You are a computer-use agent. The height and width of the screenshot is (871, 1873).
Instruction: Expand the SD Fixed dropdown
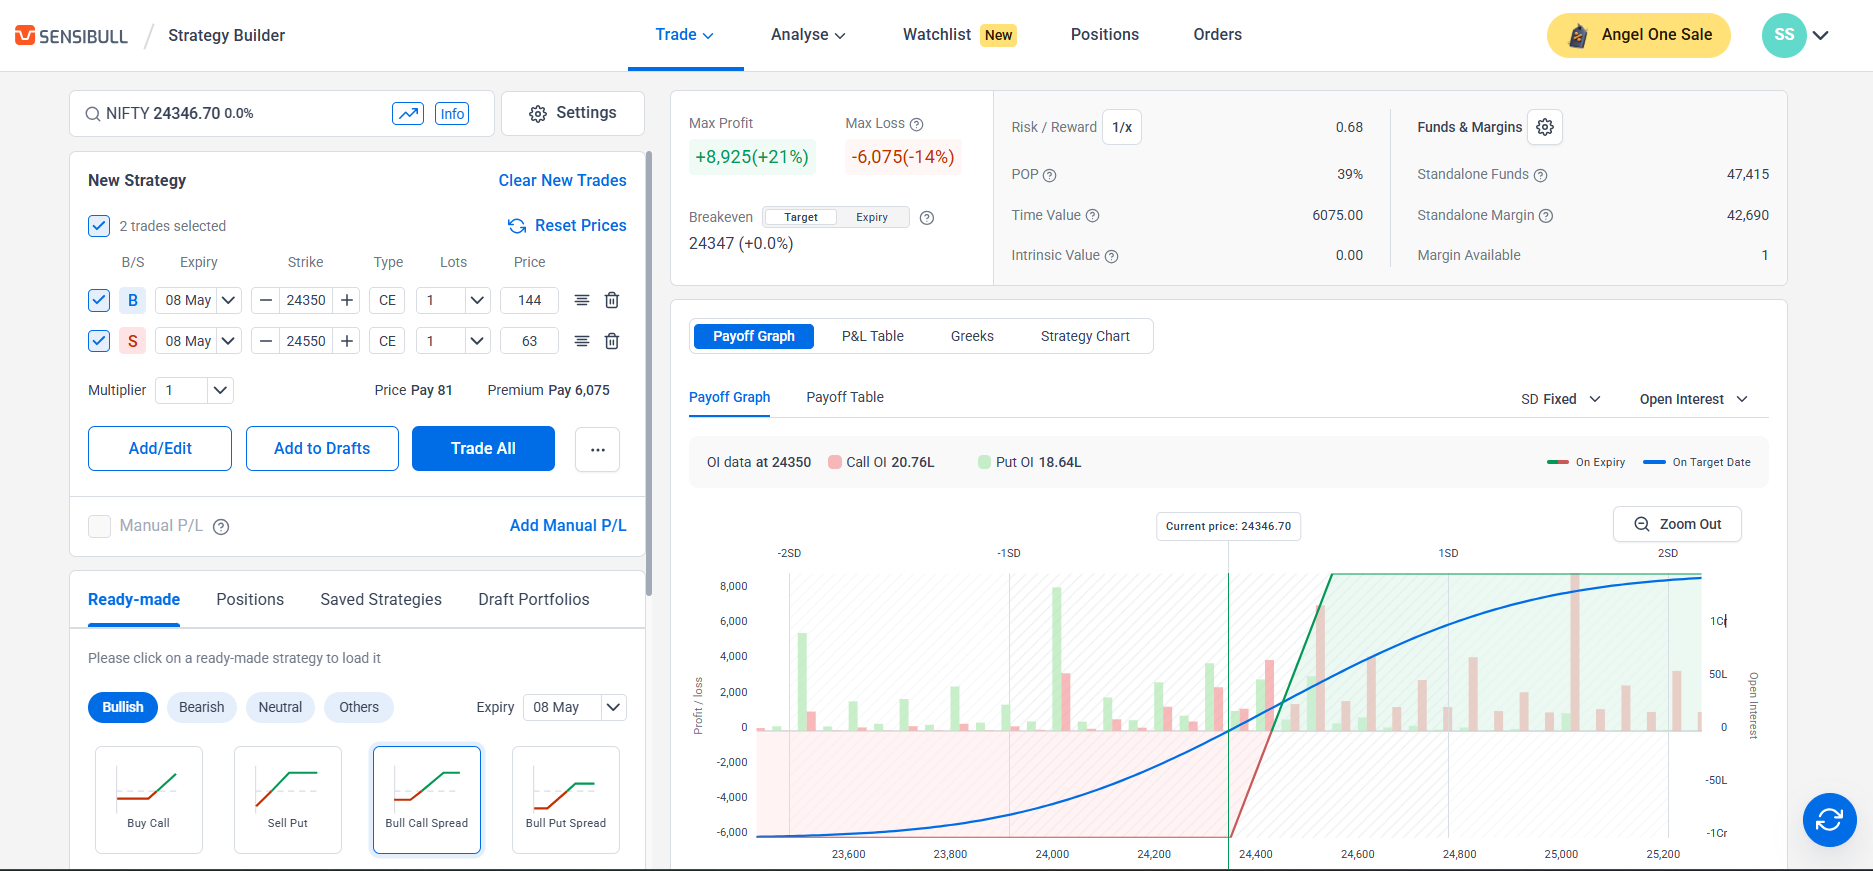pyautogui.click(x=1560, y=399)
